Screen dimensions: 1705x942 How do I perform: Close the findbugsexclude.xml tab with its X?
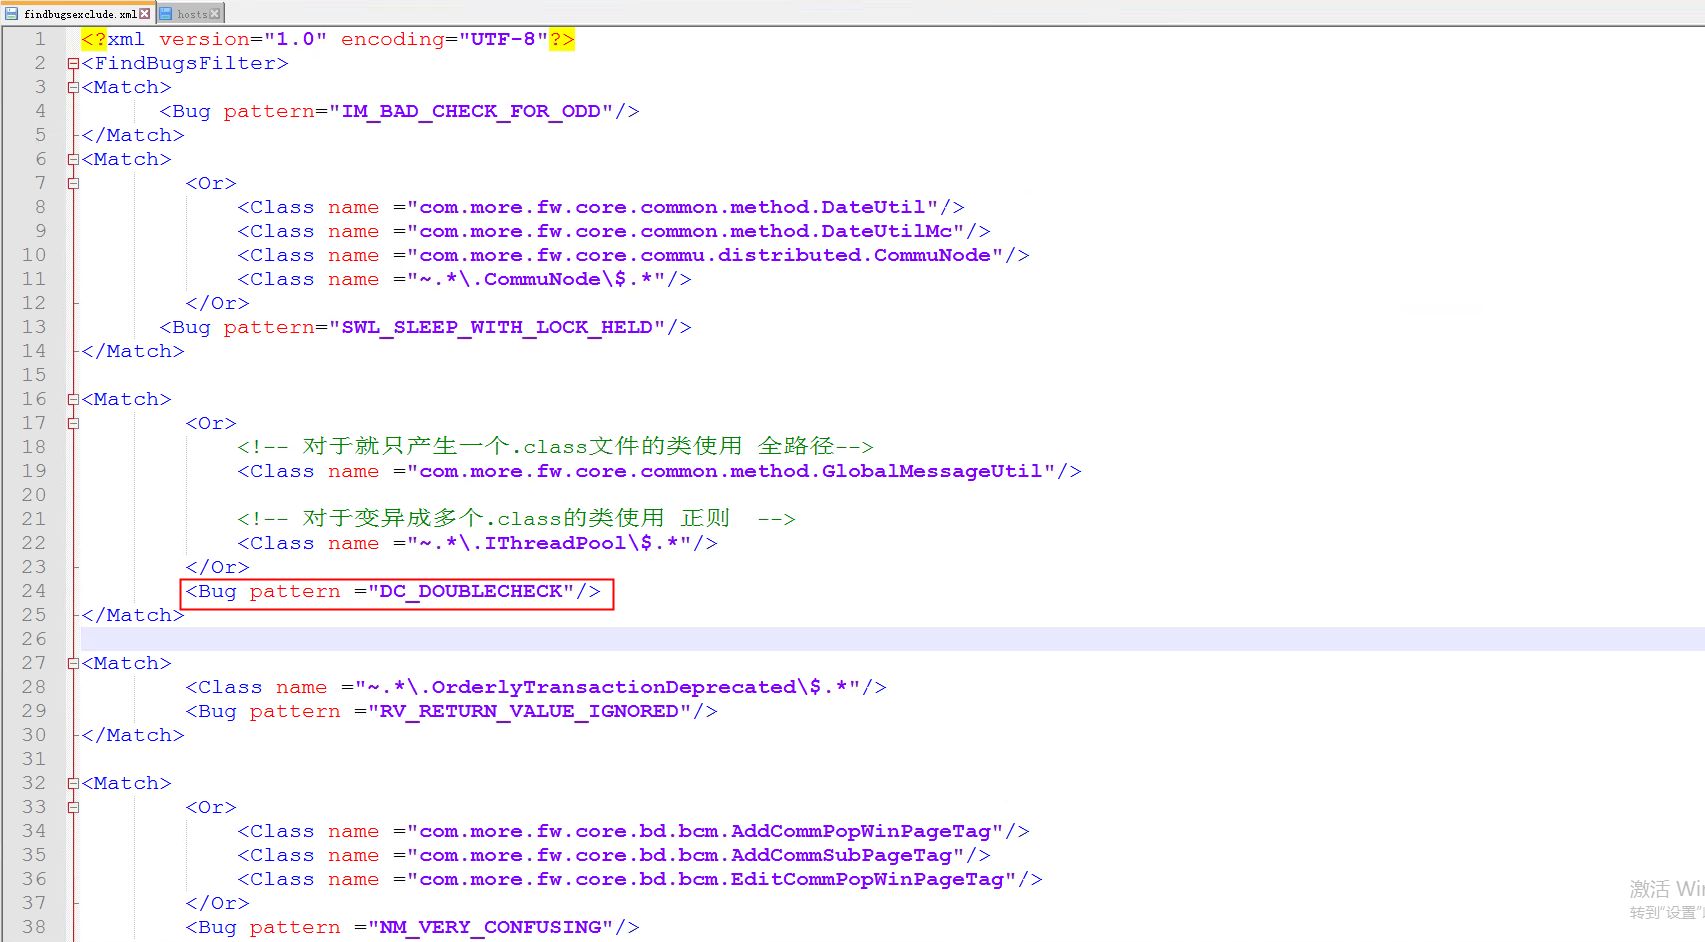(145, 14)
